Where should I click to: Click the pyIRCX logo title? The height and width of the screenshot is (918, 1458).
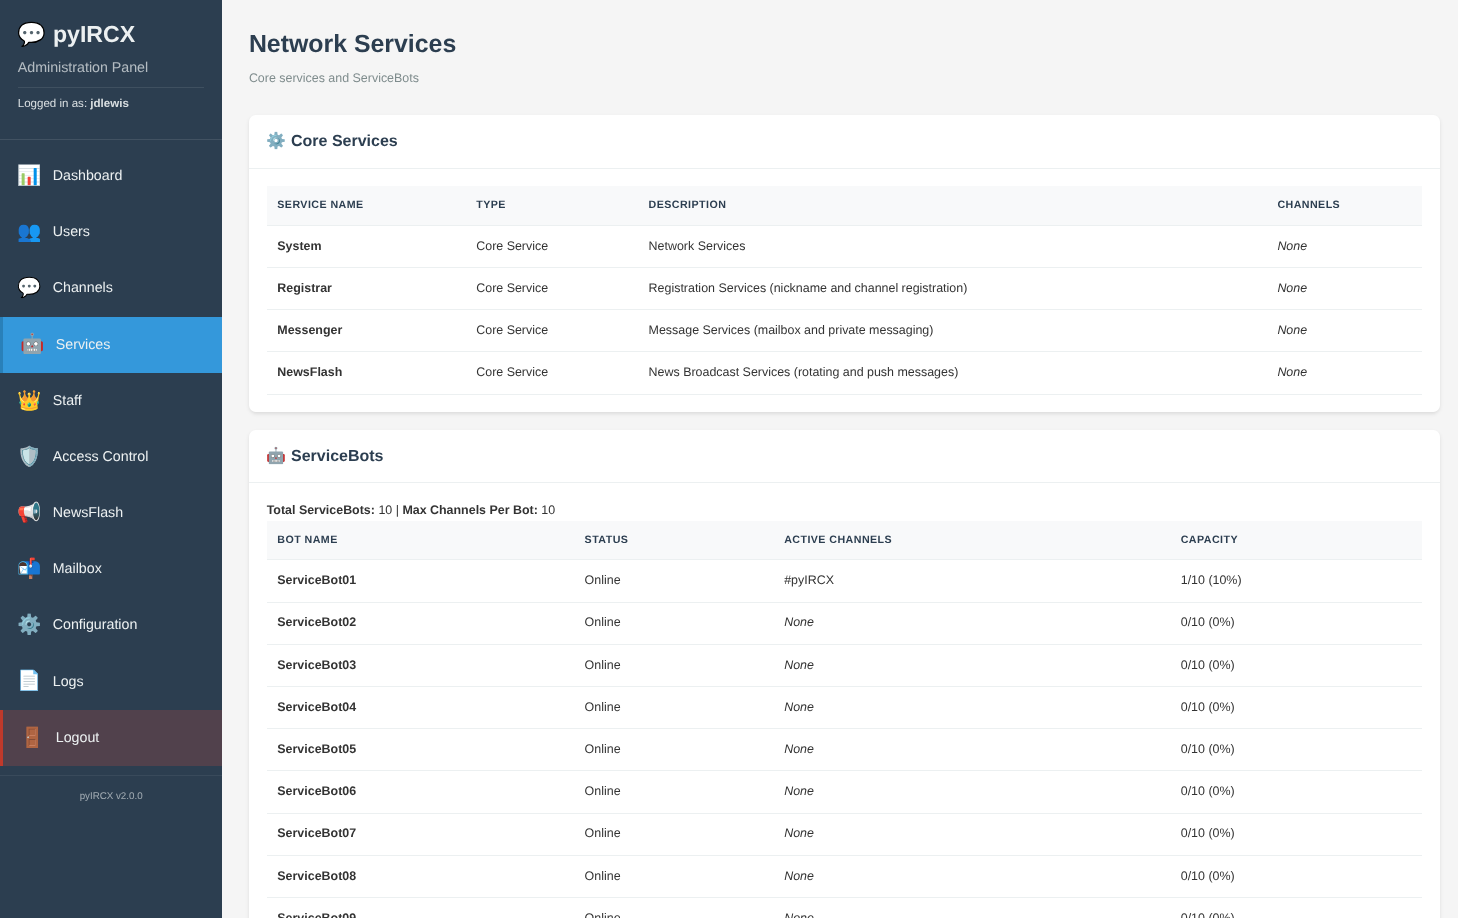tap(93, 34)
